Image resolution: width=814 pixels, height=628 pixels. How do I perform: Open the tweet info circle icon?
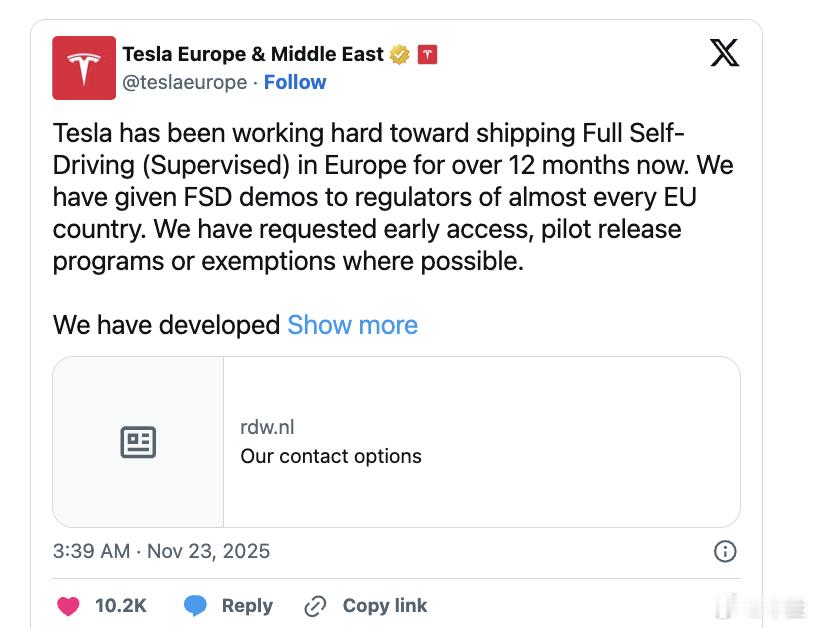pyautogui.click(x=725, y=551)
